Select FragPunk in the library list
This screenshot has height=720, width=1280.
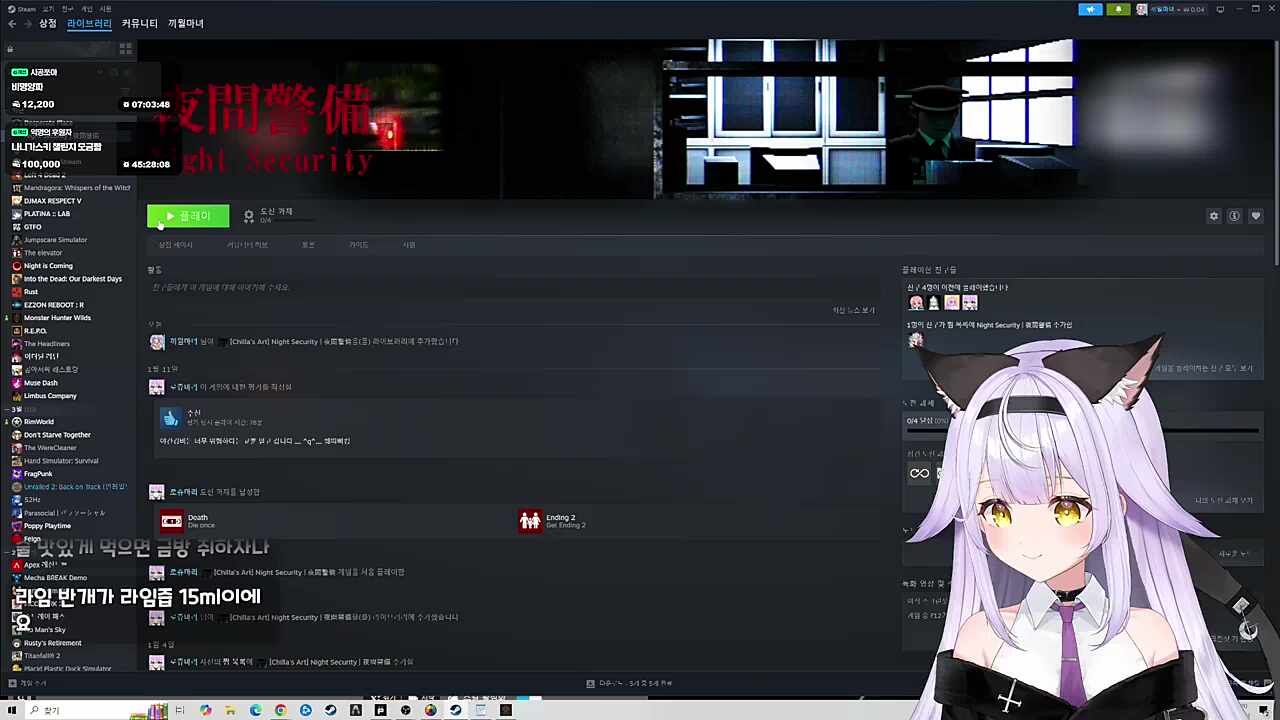[38, 474]
